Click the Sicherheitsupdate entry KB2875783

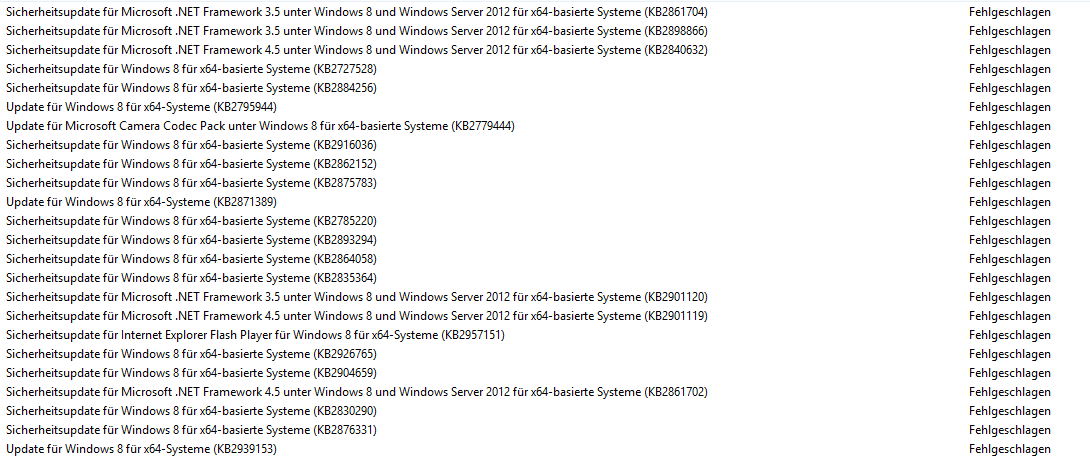tap(191, 183)
